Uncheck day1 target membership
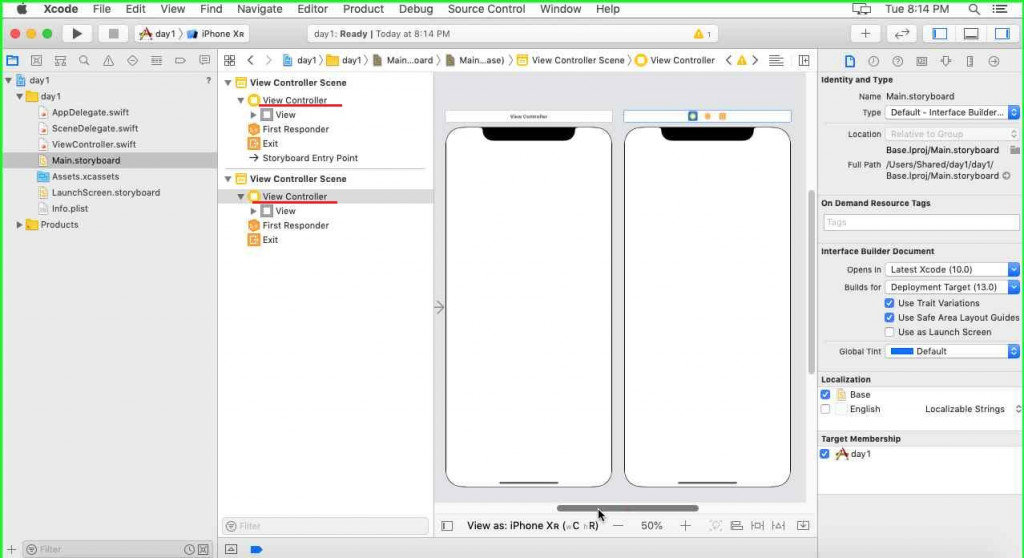Screen dimensions: 1024x558 click(x=825, y=453)
